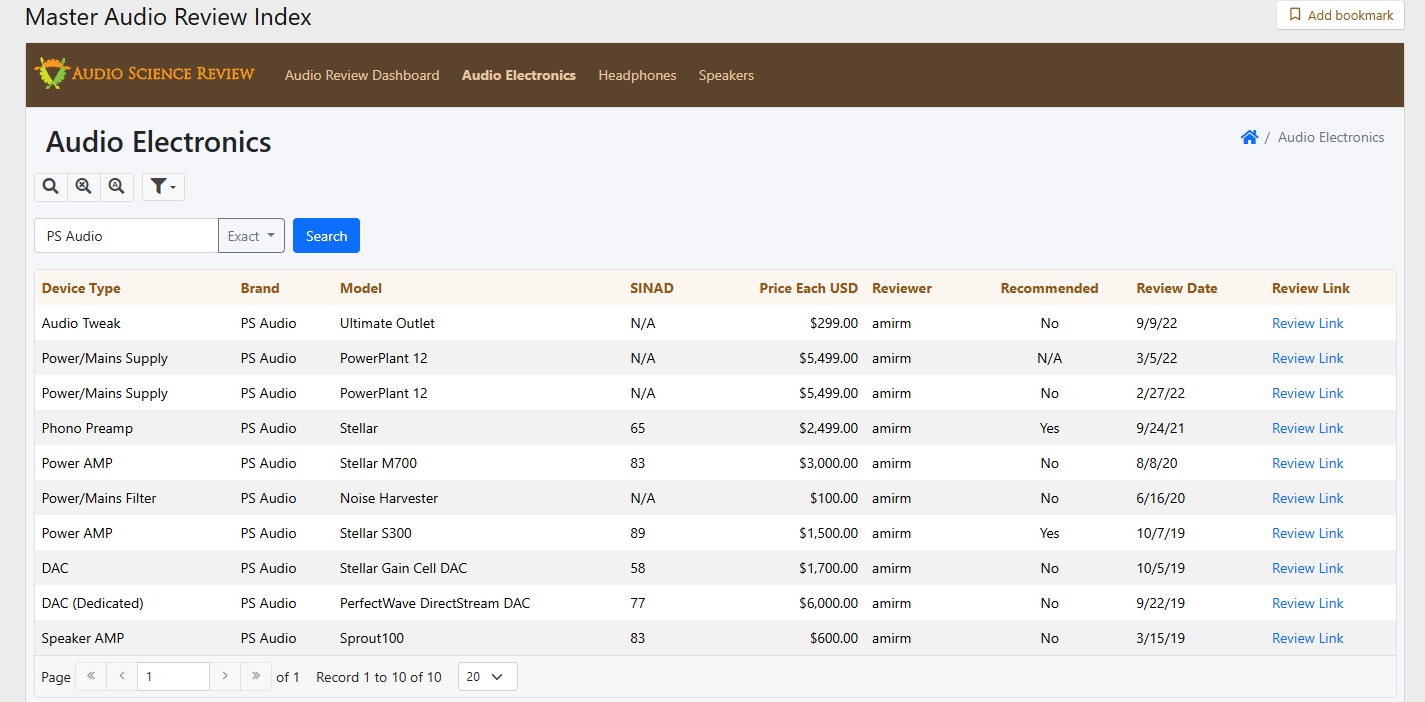The width and height of the screenshot is (1425, 702).
Task: Select the Audio Tweak device type cell
Action: click(x=81, y=323)
